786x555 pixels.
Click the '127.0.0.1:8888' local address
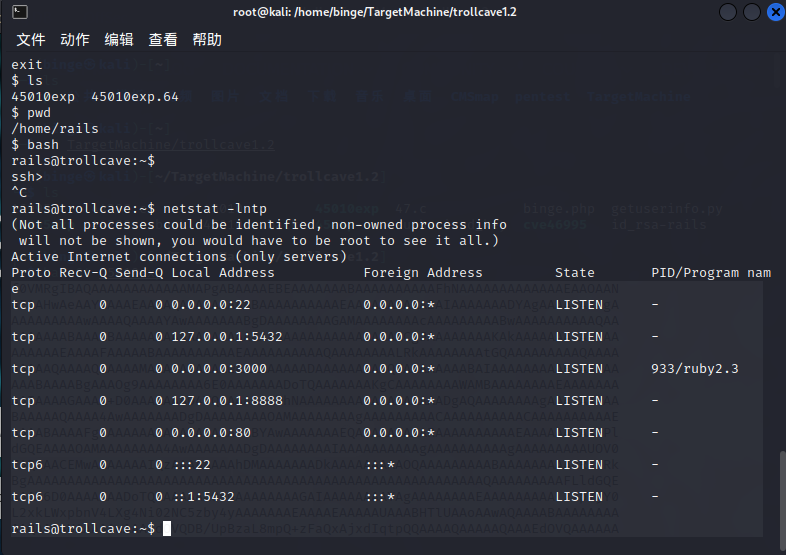(x=227, y=401)
